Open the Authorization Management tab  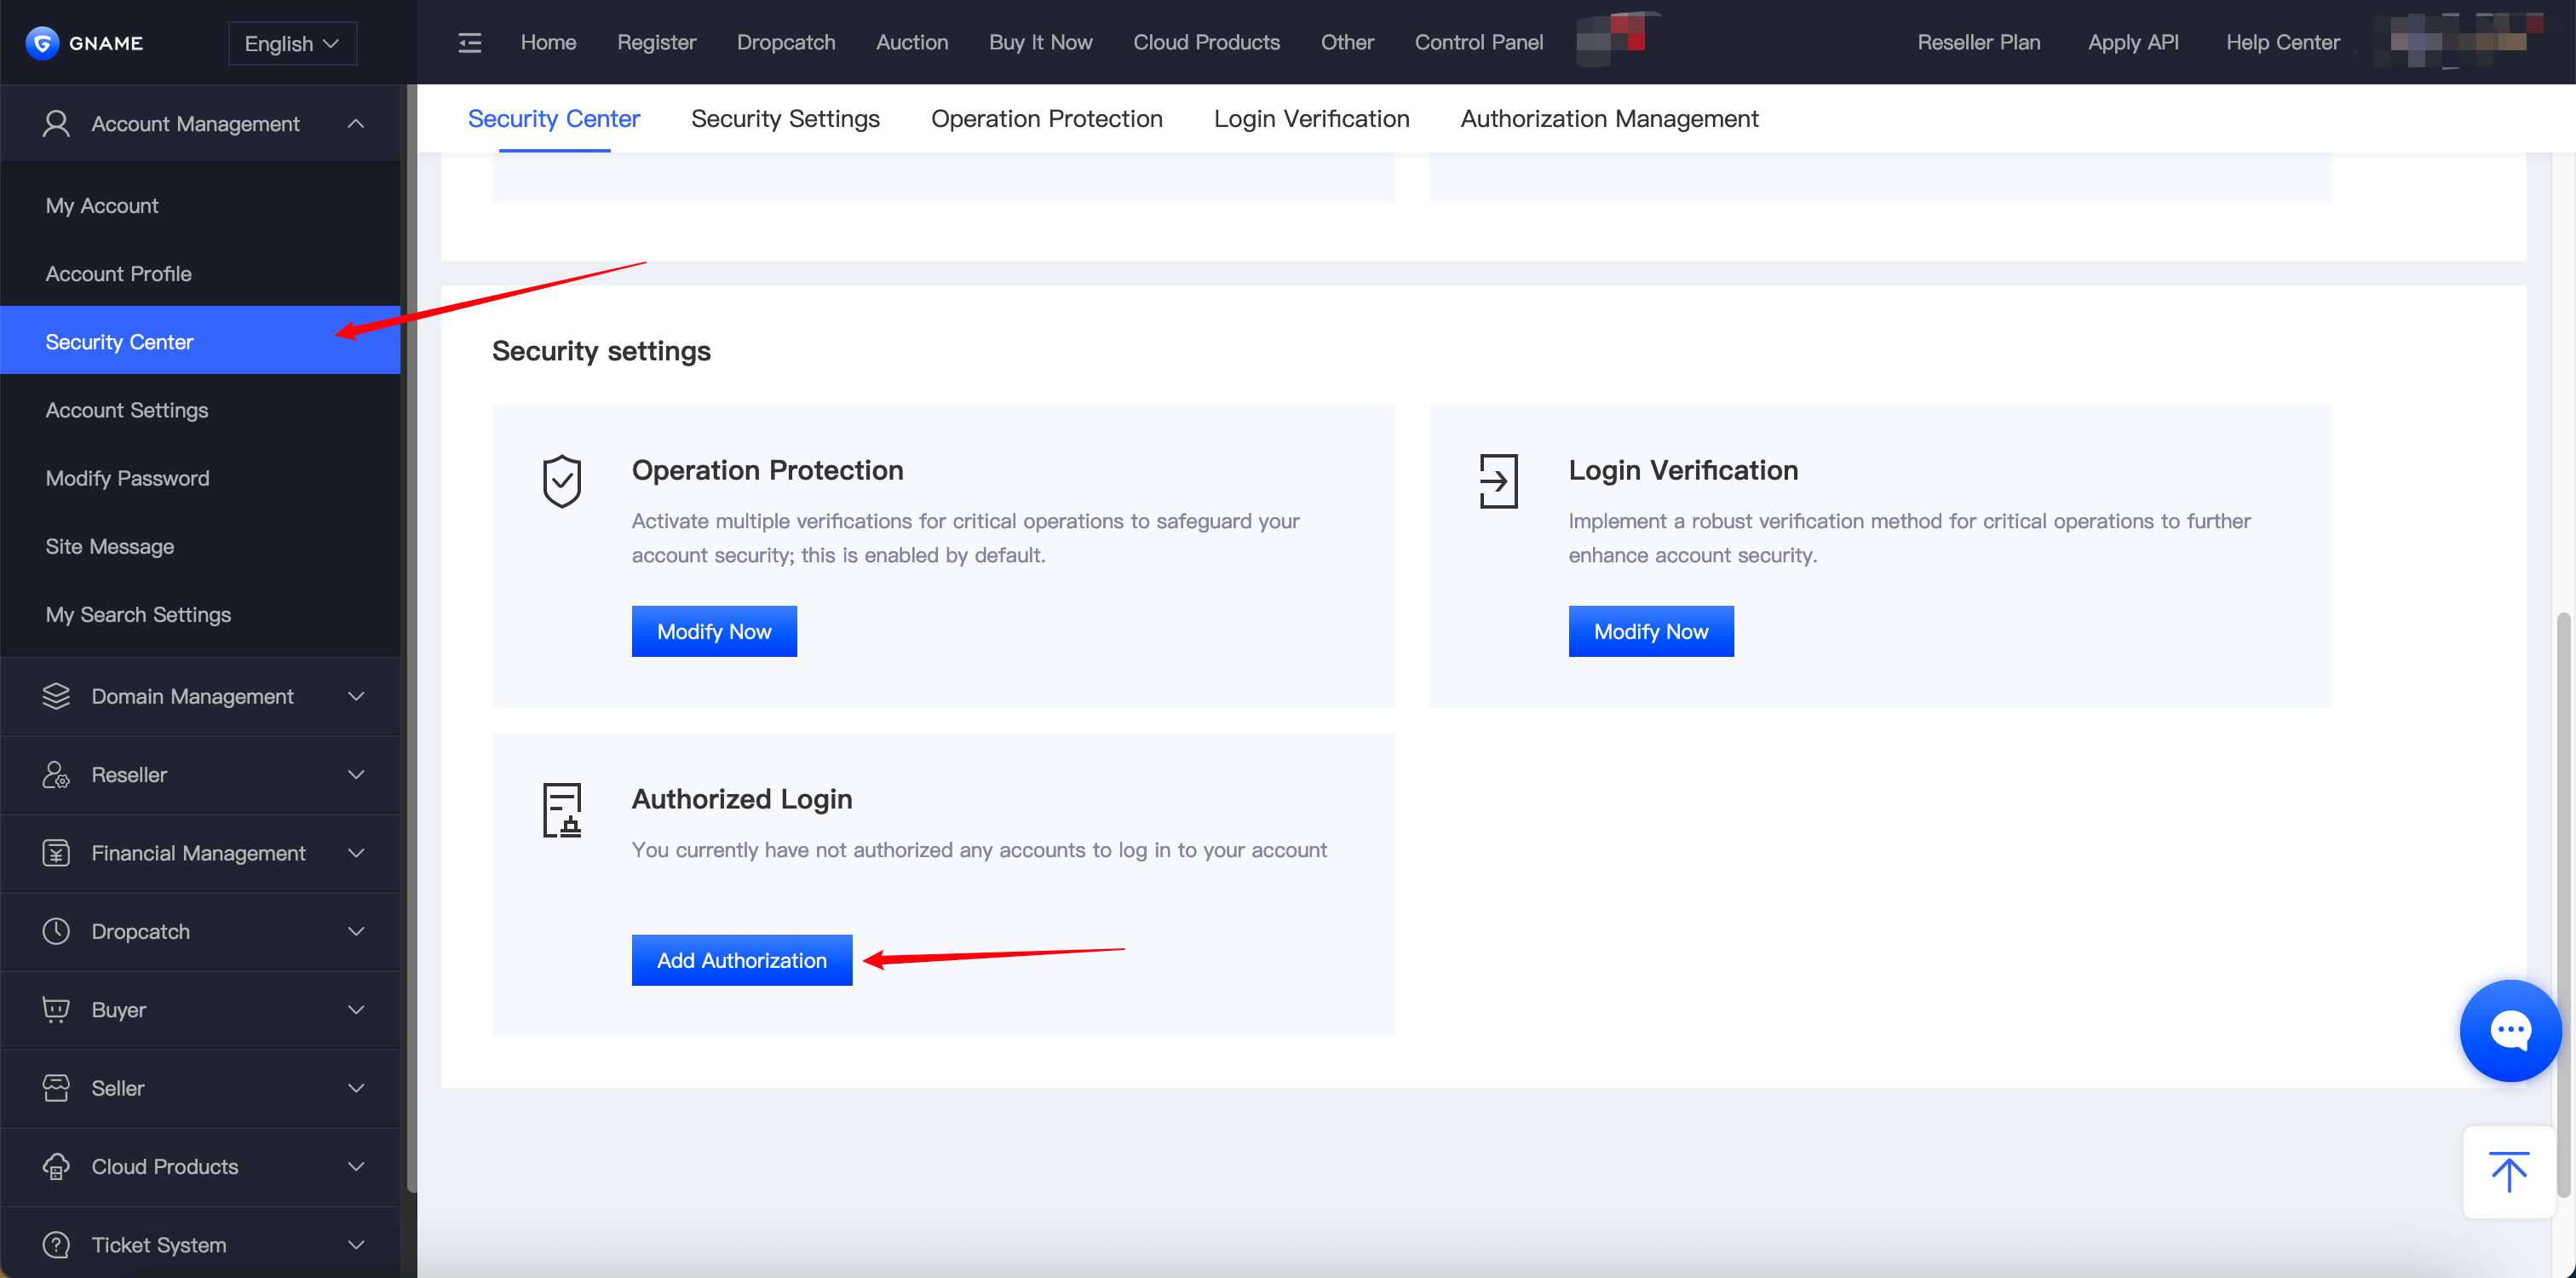[x=1609, y=119]
